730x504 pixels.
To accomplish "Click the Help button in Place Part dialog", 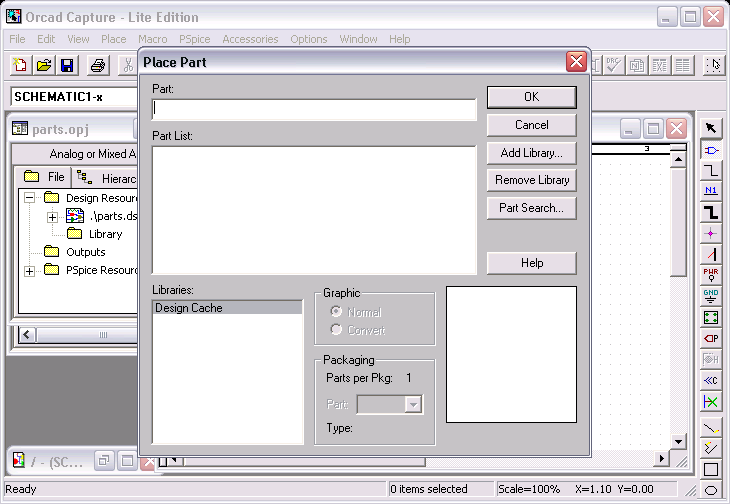I will click(x=532, y=263).
